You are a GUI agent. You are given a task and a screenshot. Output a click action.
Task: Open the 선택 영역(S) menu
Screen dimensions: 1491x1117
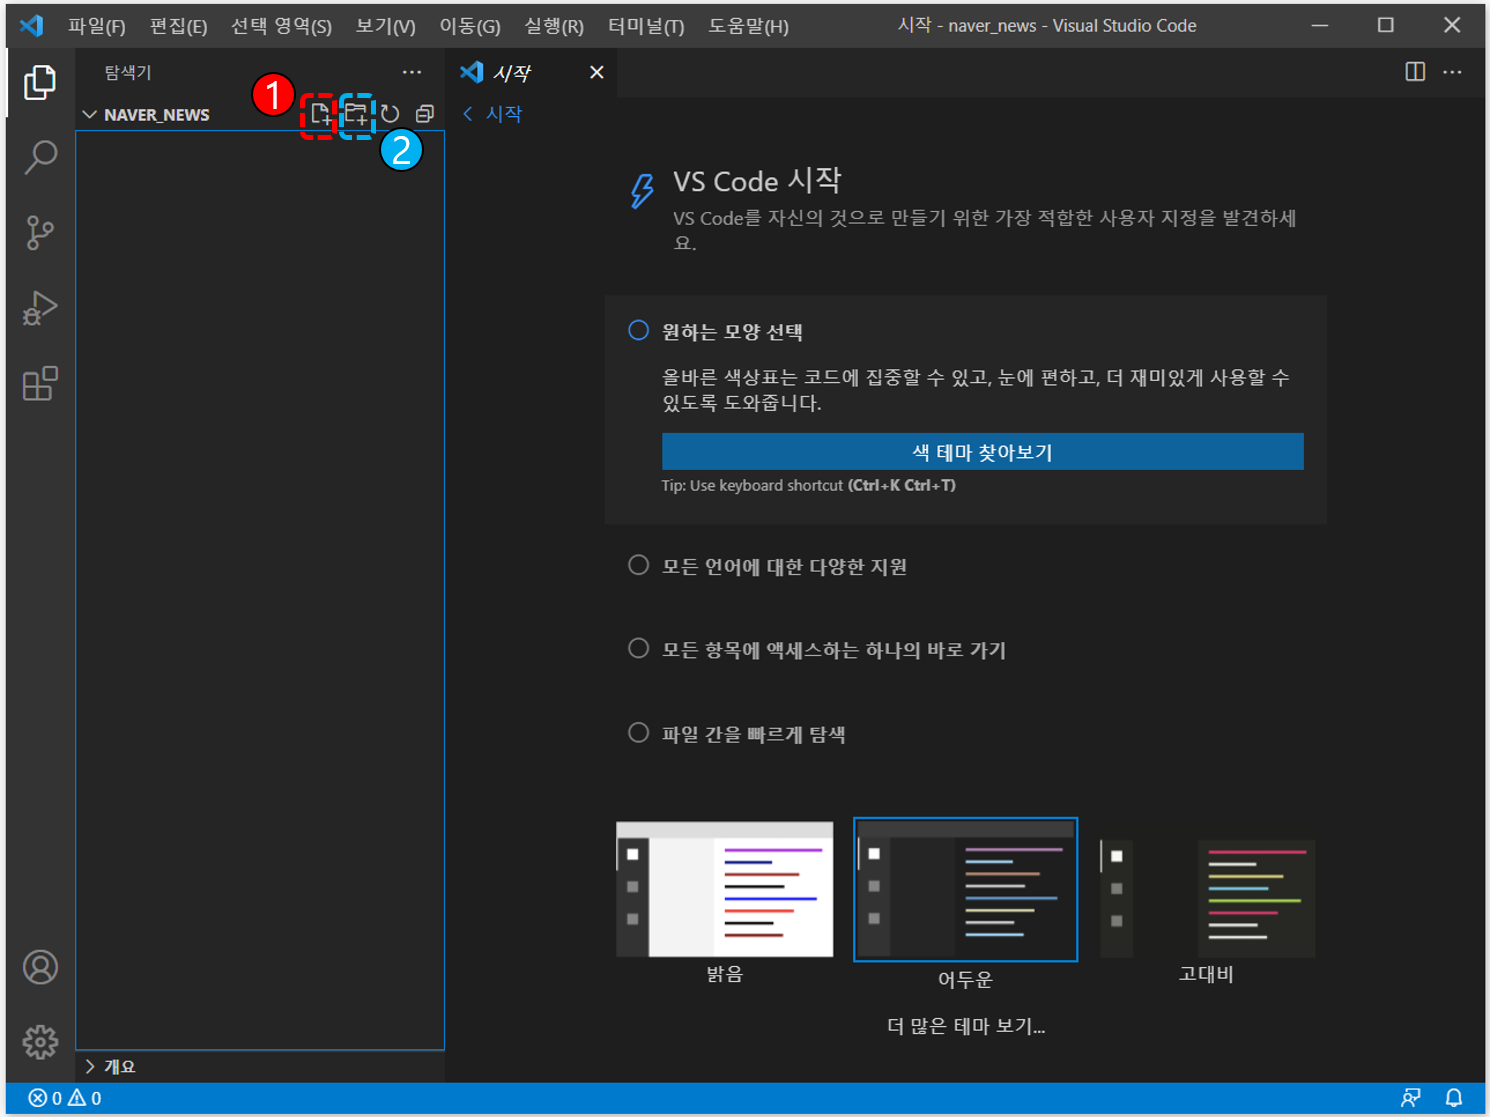pos(281,26)
